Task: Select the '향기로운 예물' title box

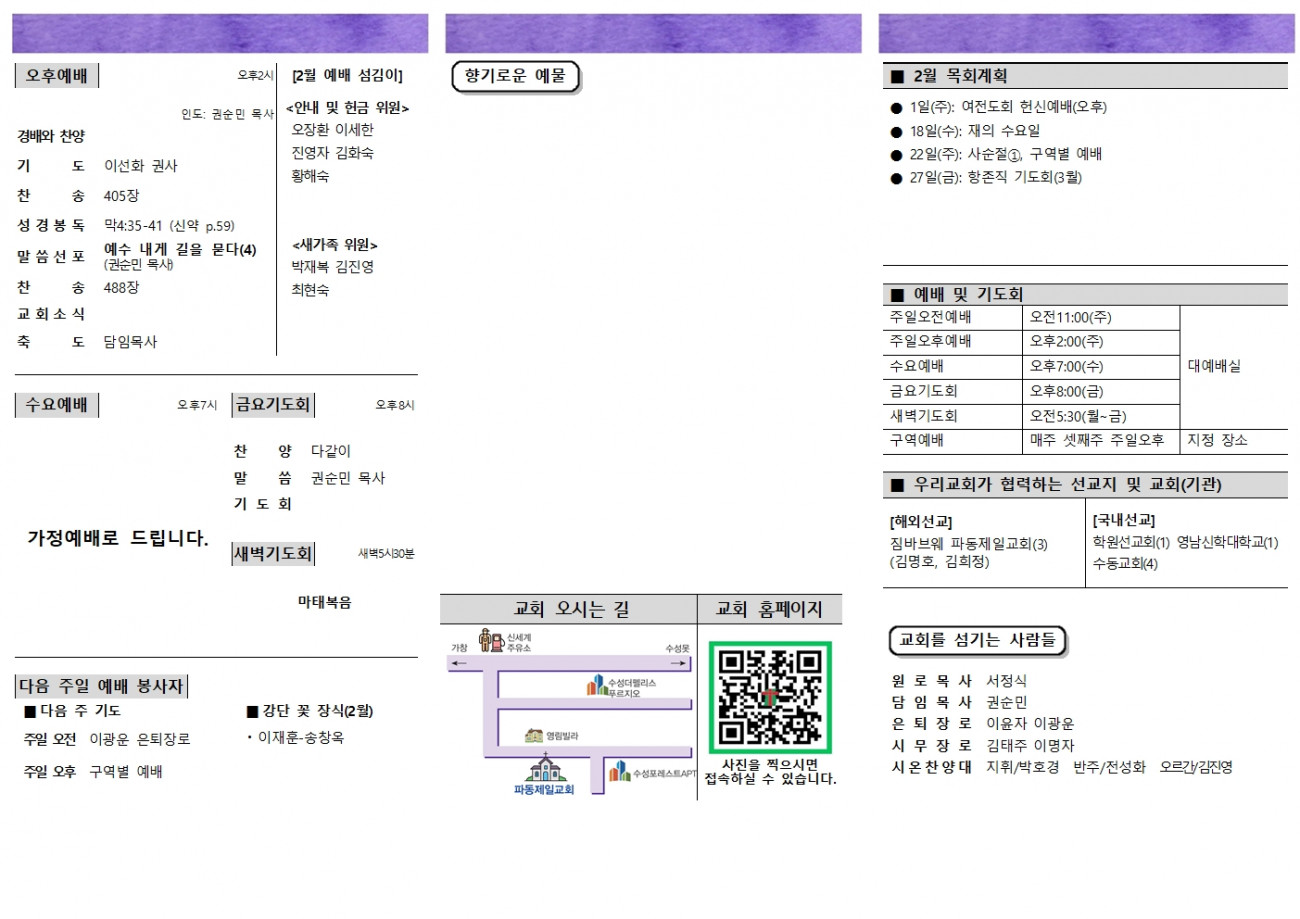Action: click(516, 76)
